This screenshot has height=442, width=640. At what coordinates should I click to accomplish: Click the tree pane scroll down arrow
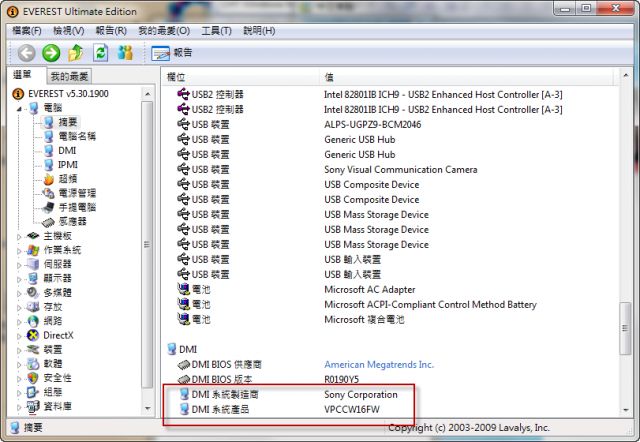[148, 408]
